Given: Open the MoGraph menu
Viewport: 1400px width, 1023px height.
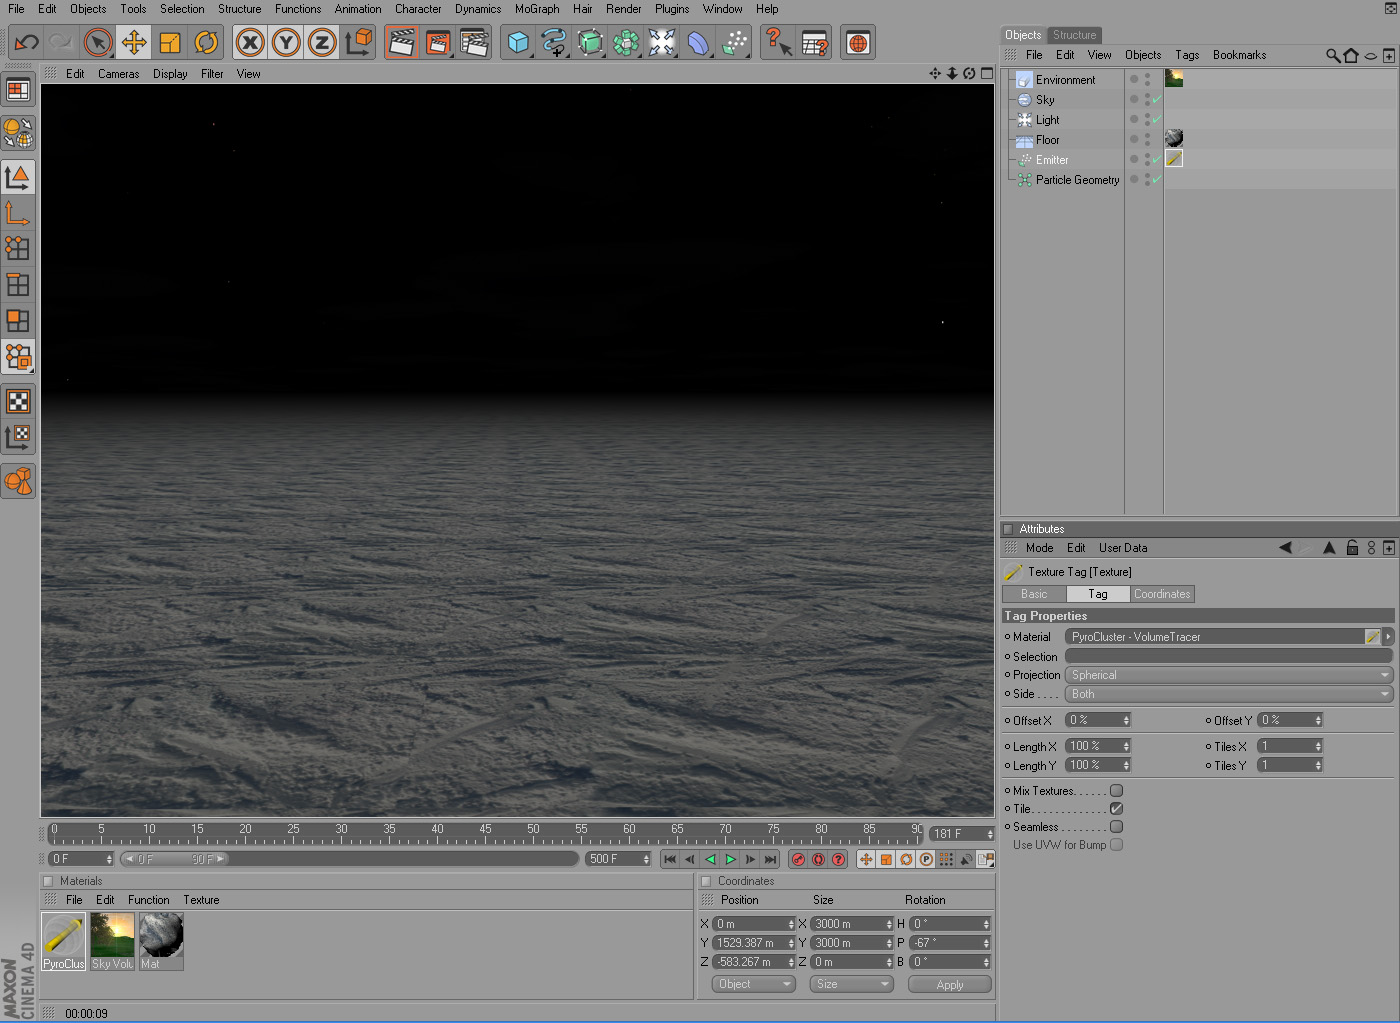Looking at the screenshot, I should coord(537,9).
